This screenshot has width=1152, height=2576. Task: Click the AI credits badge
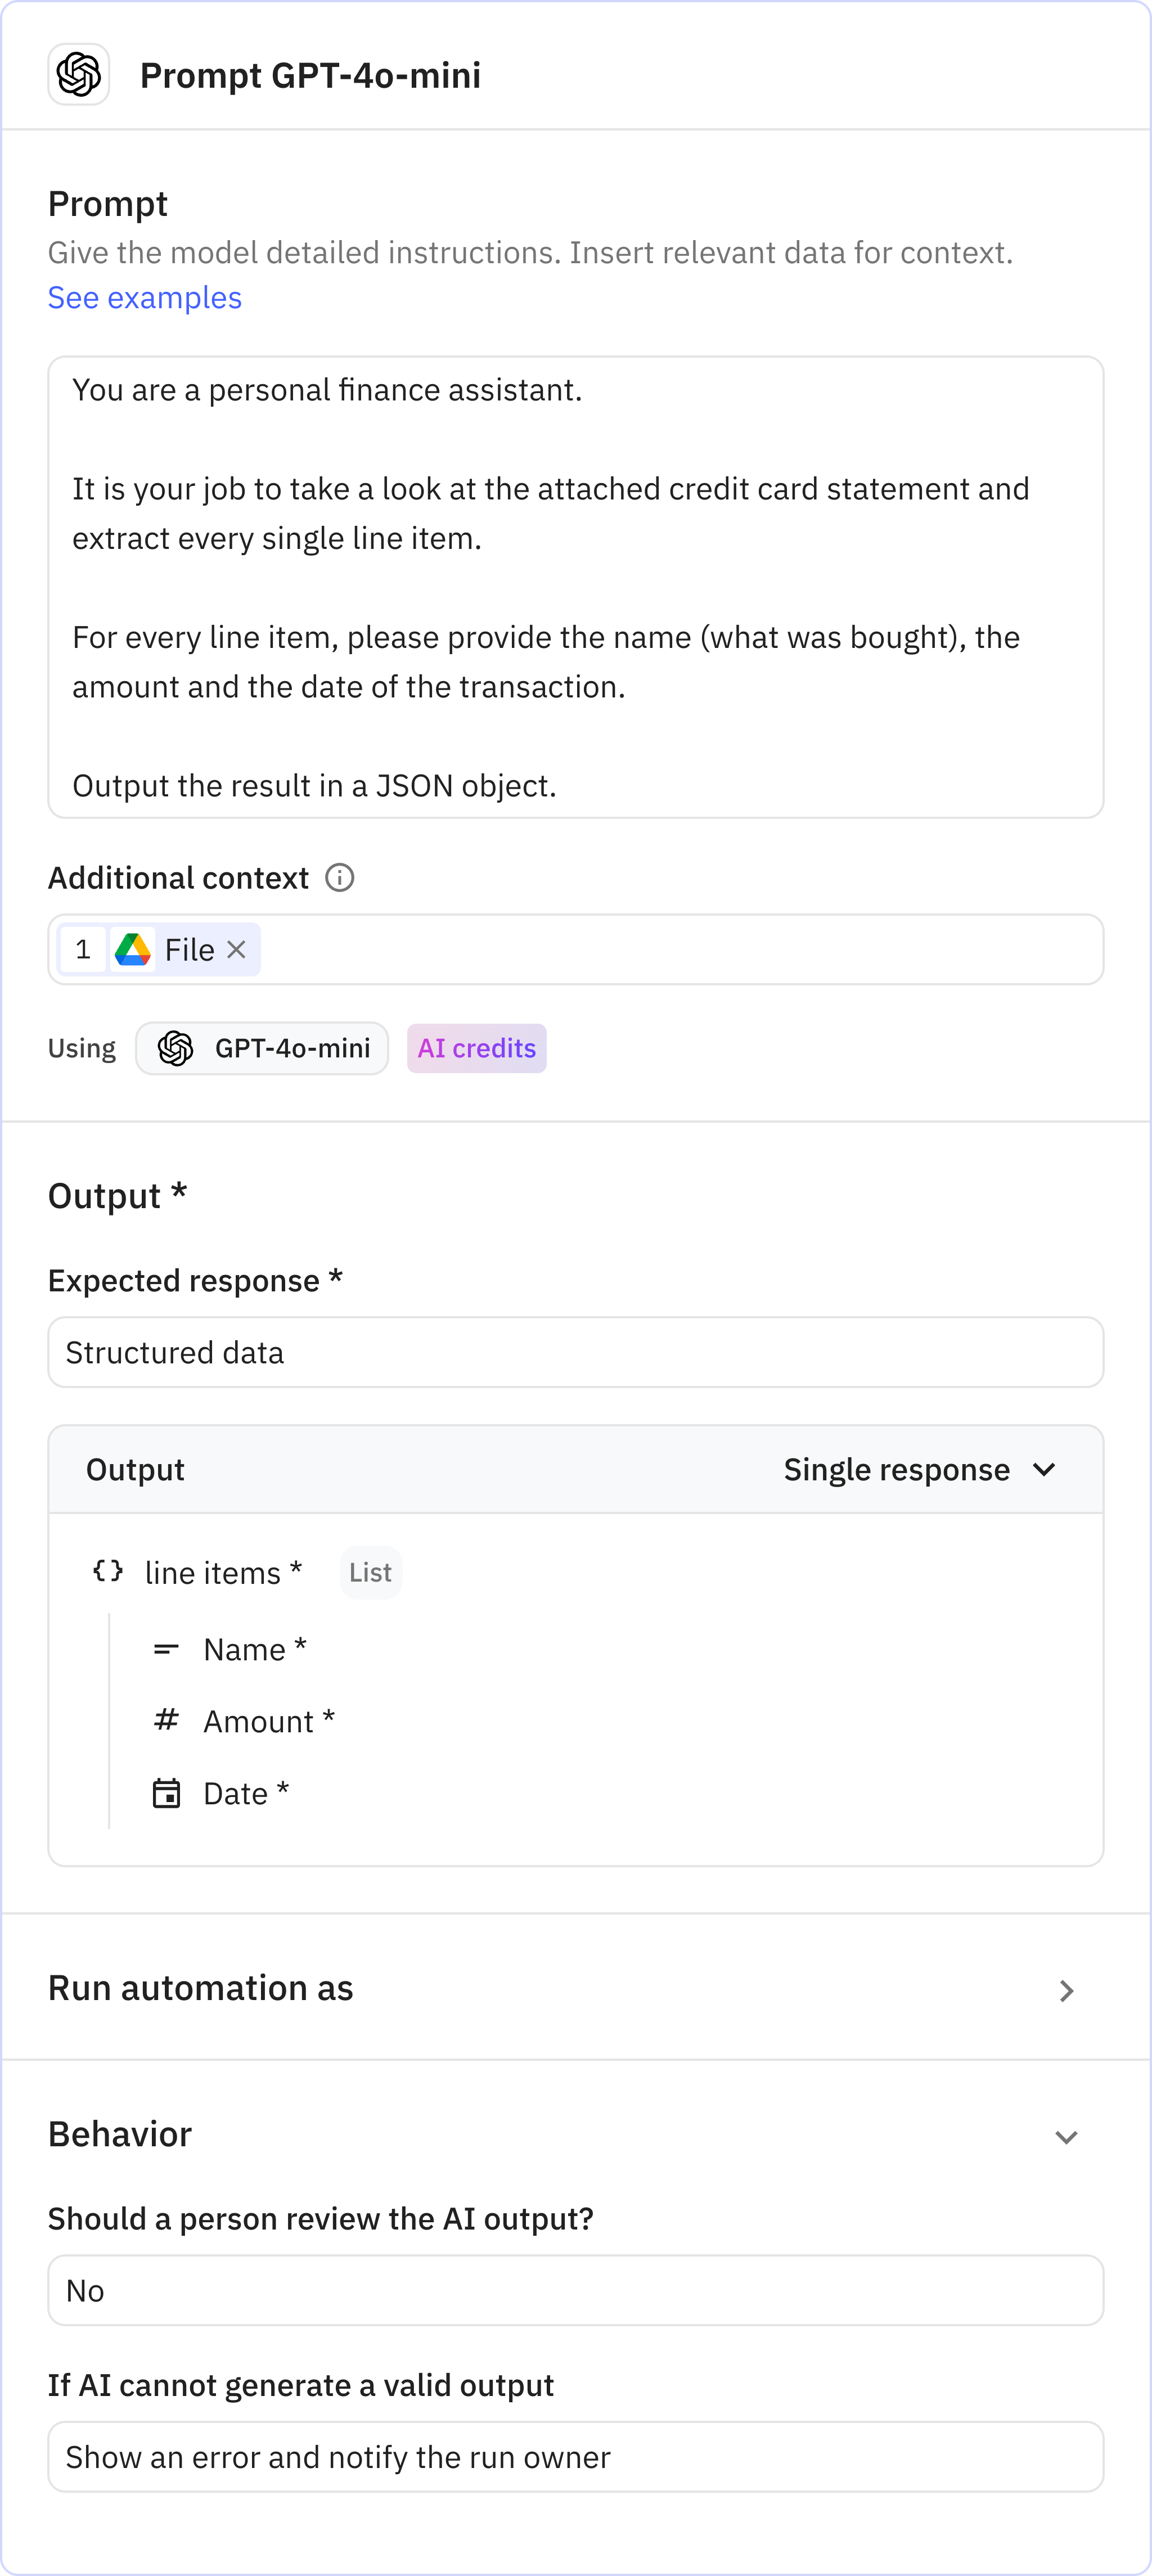pos(476,1048)
